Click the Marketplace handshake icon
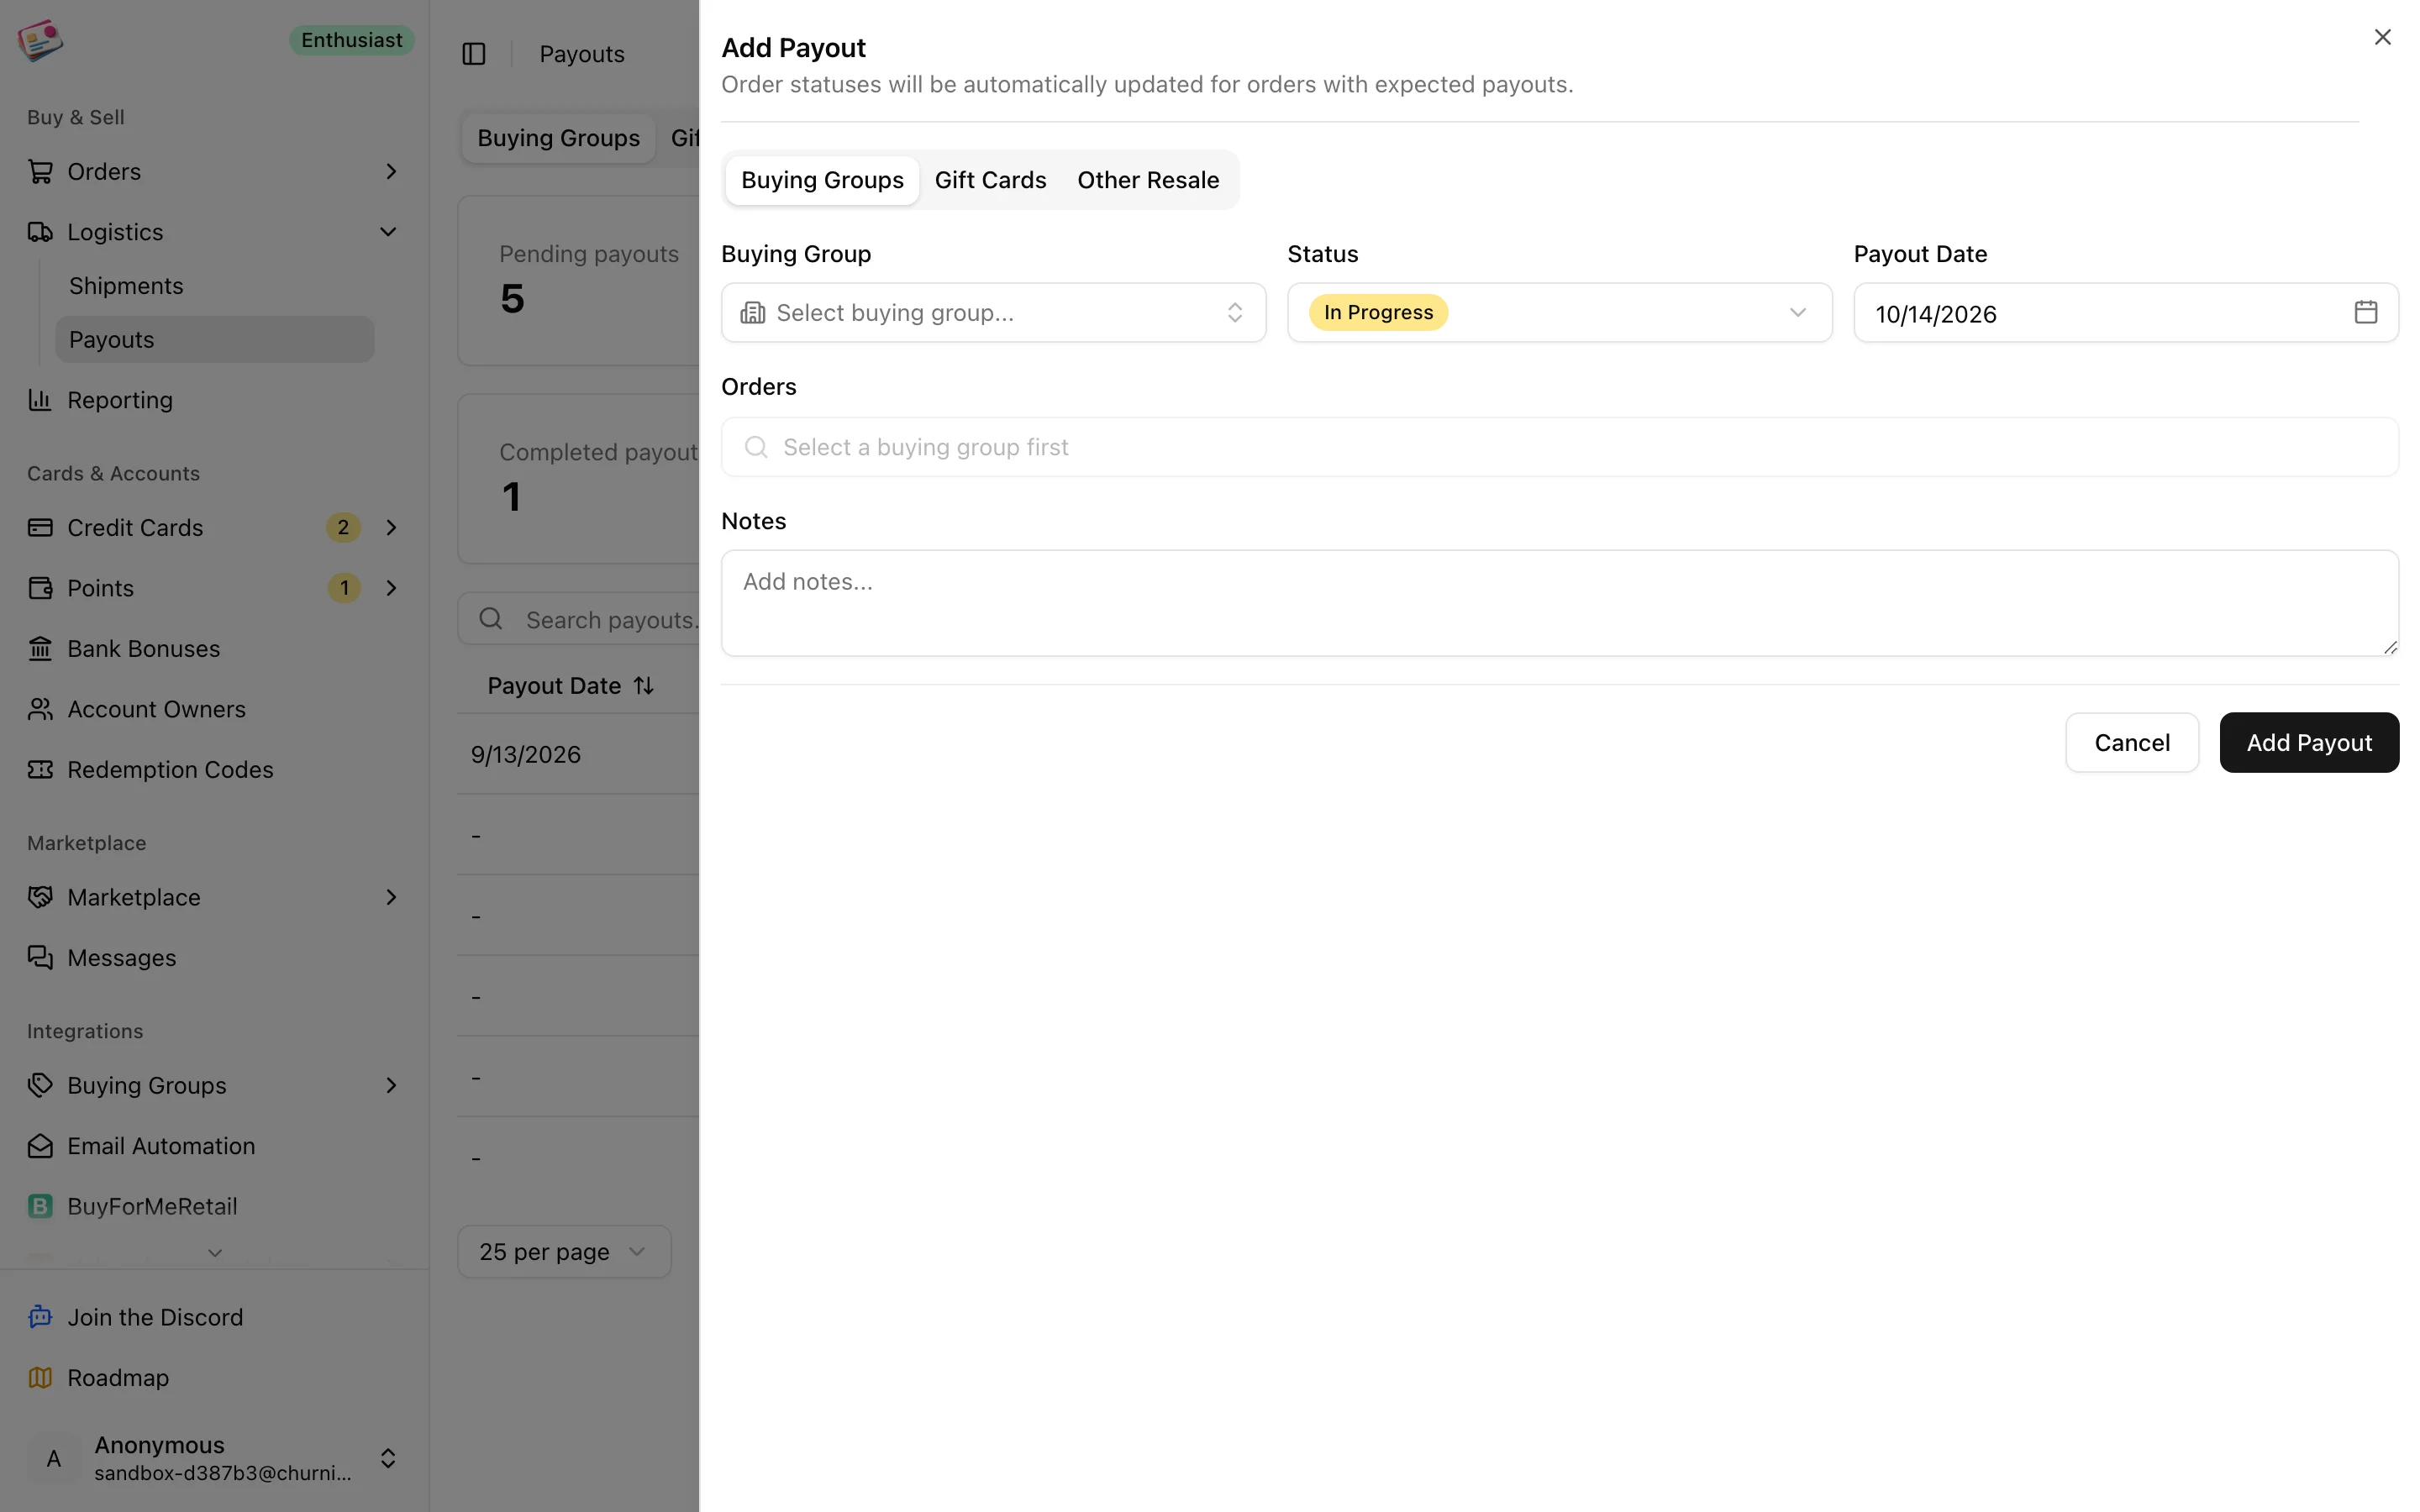Viewport: 2420px width, 1512px height. [40, 897]
